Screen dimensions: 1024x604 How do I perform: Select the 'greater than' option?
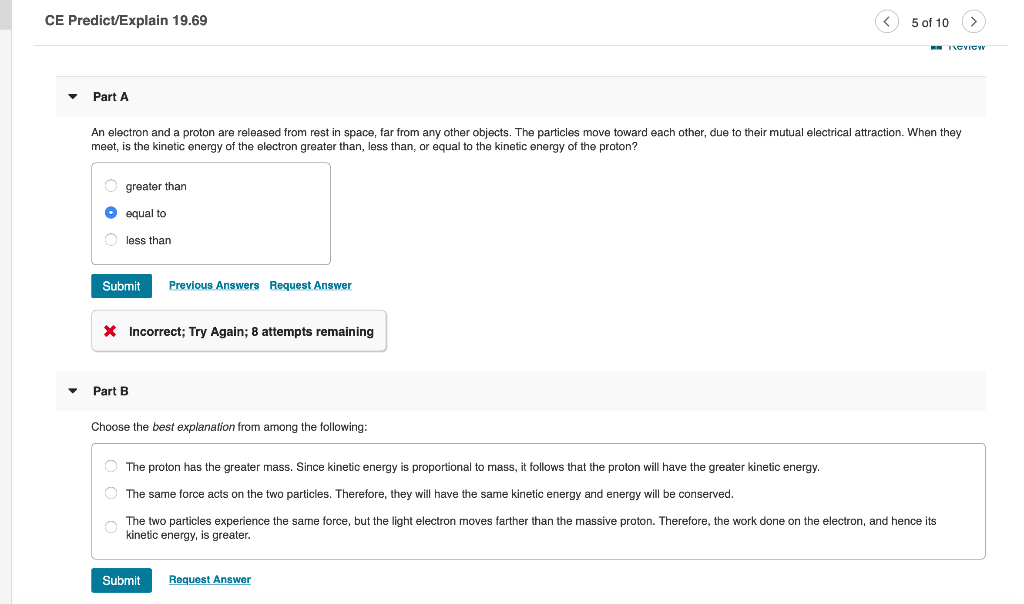pyautogui.click(x=111, y=186)
